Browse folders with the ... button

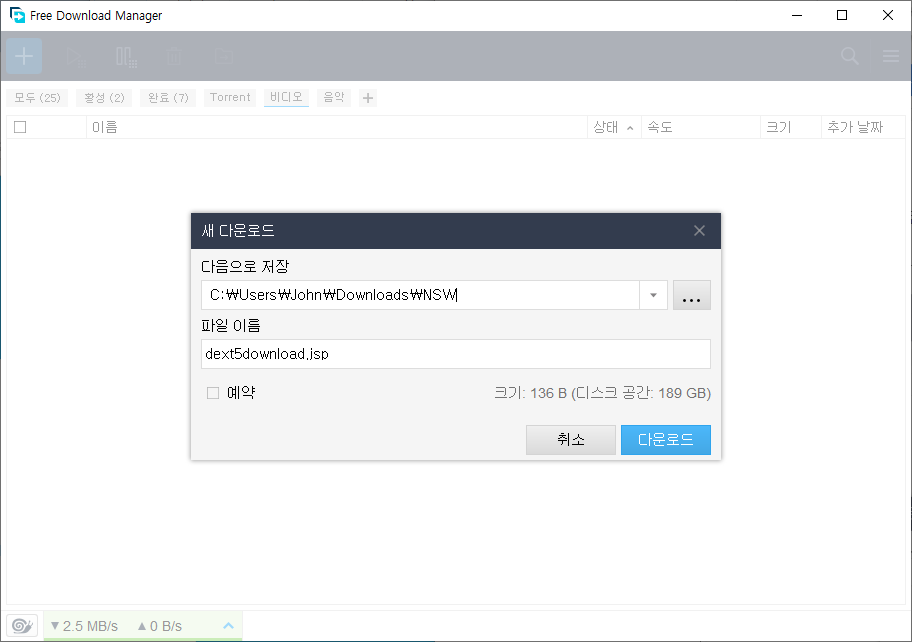click(692, 295)
